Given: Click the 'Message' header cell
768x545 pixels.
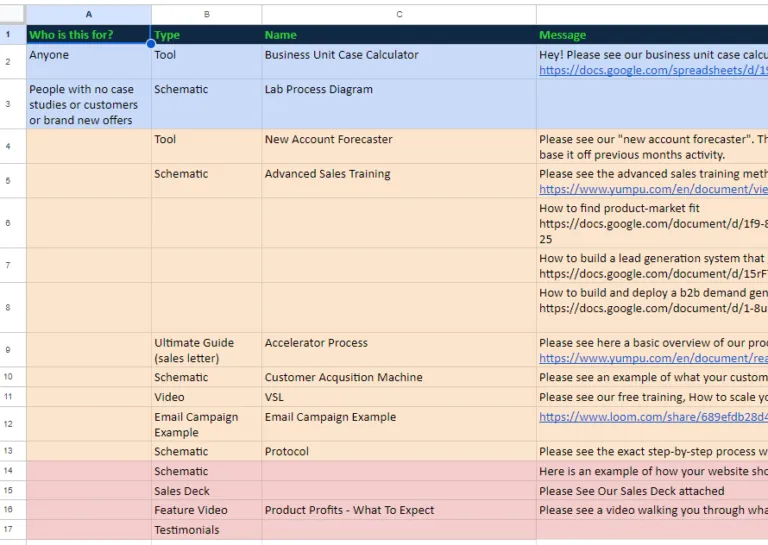Looking at the screenshot, I should (652, 34).
